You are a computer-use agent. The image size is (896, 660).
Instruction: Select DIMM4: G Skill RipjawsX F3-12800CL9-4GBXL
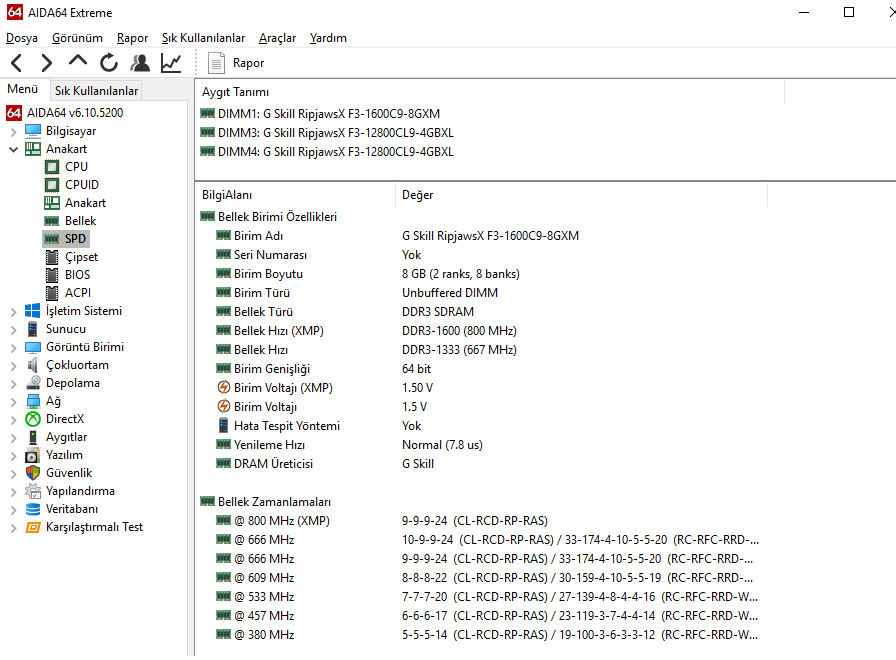tap(335, 152)
